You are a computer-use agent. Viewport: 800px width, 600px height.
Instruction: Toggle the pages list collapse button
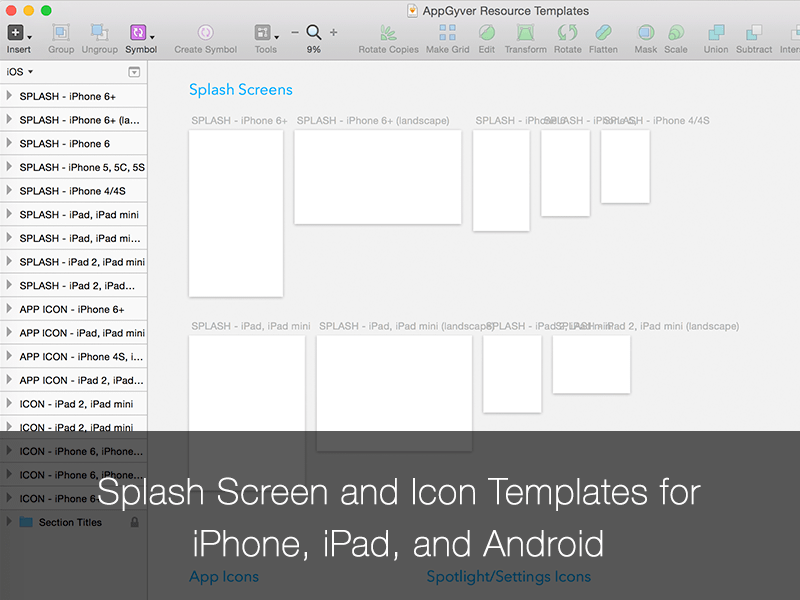(x=134, y=72)
